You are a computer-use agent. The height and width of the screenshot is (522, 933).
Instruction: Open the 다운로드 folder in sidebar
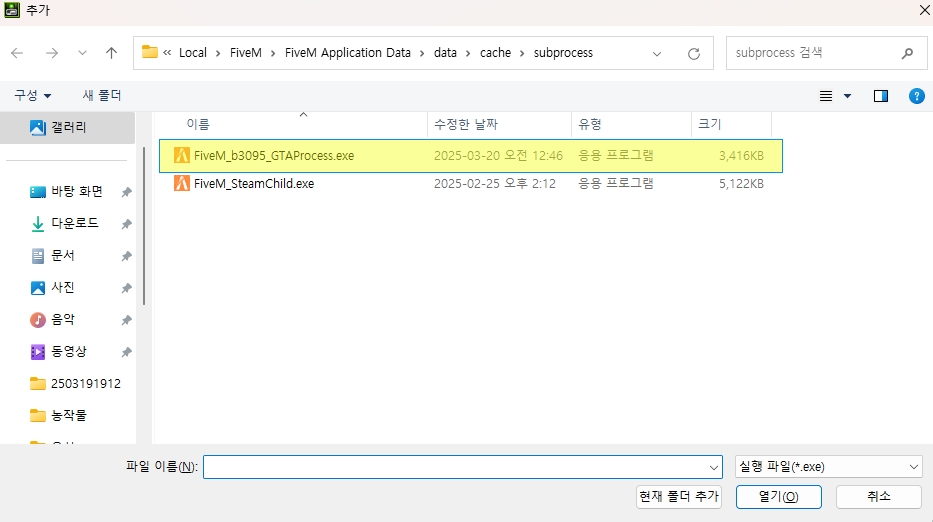[x=75, y=224]
